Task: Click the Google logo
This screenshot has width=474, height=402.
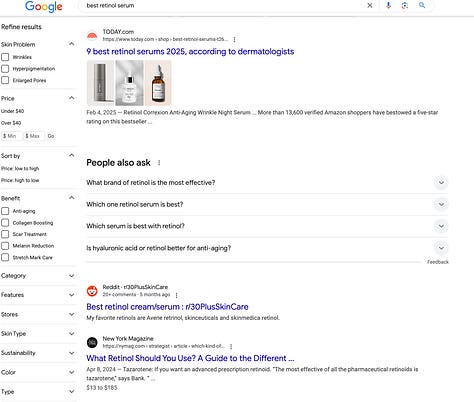Action: point(44,6)
